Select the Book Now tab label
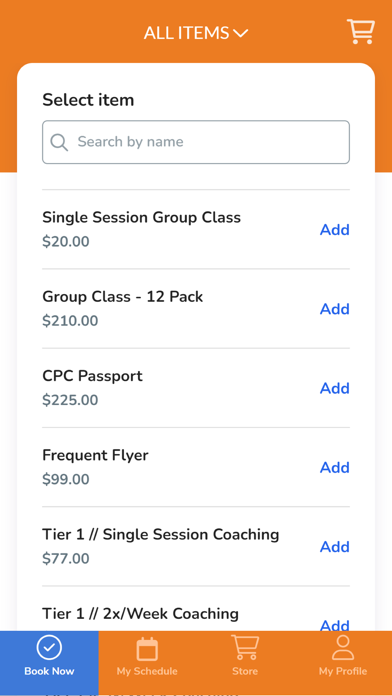Screen dimensions: 392x696 point(49,671)
